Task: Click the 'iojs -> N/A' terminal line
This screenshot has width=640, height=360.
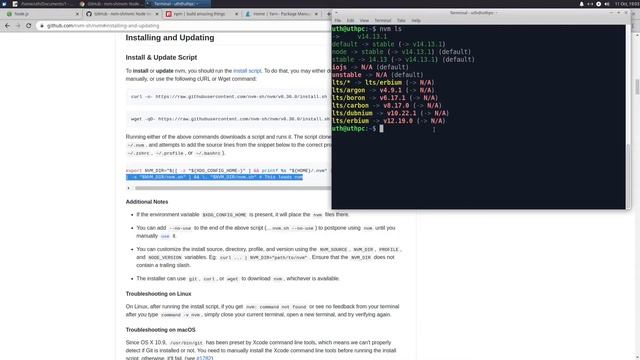Action: point(370,67)
